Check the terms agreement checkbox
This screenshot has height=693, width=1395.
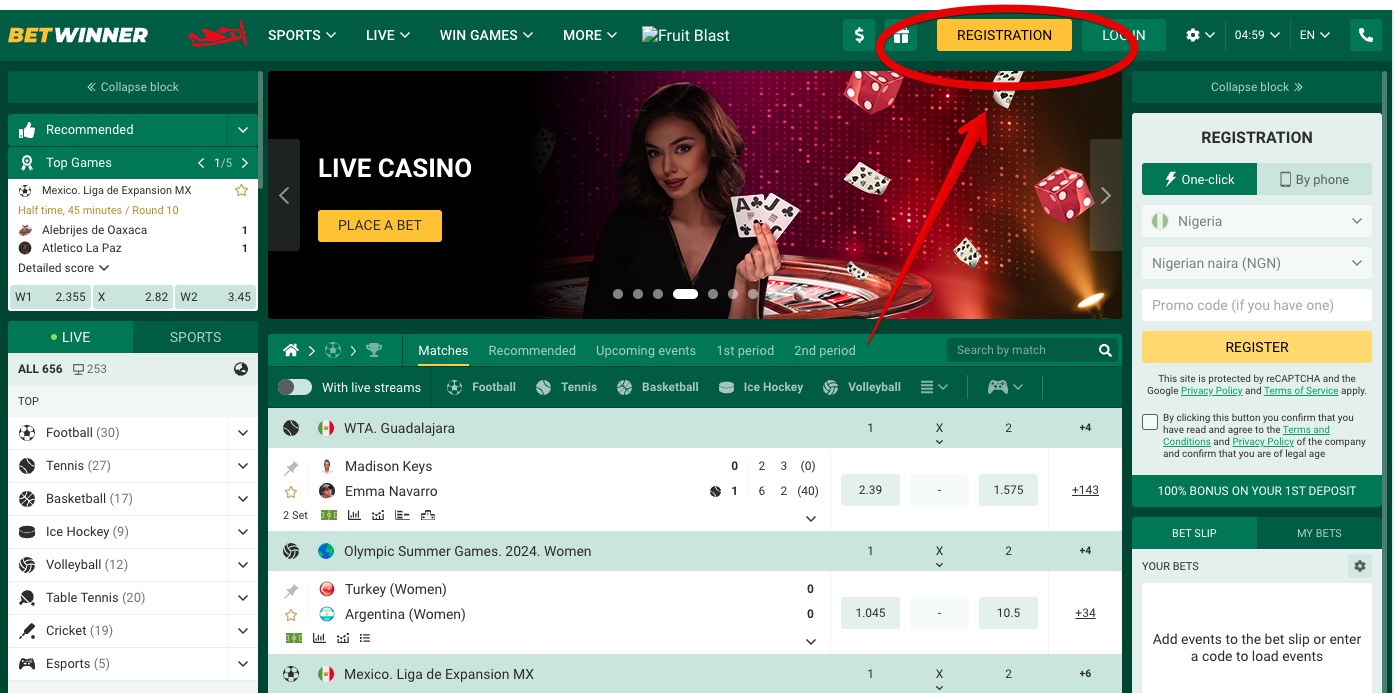pyautogui.click(x=1150, y=422)
